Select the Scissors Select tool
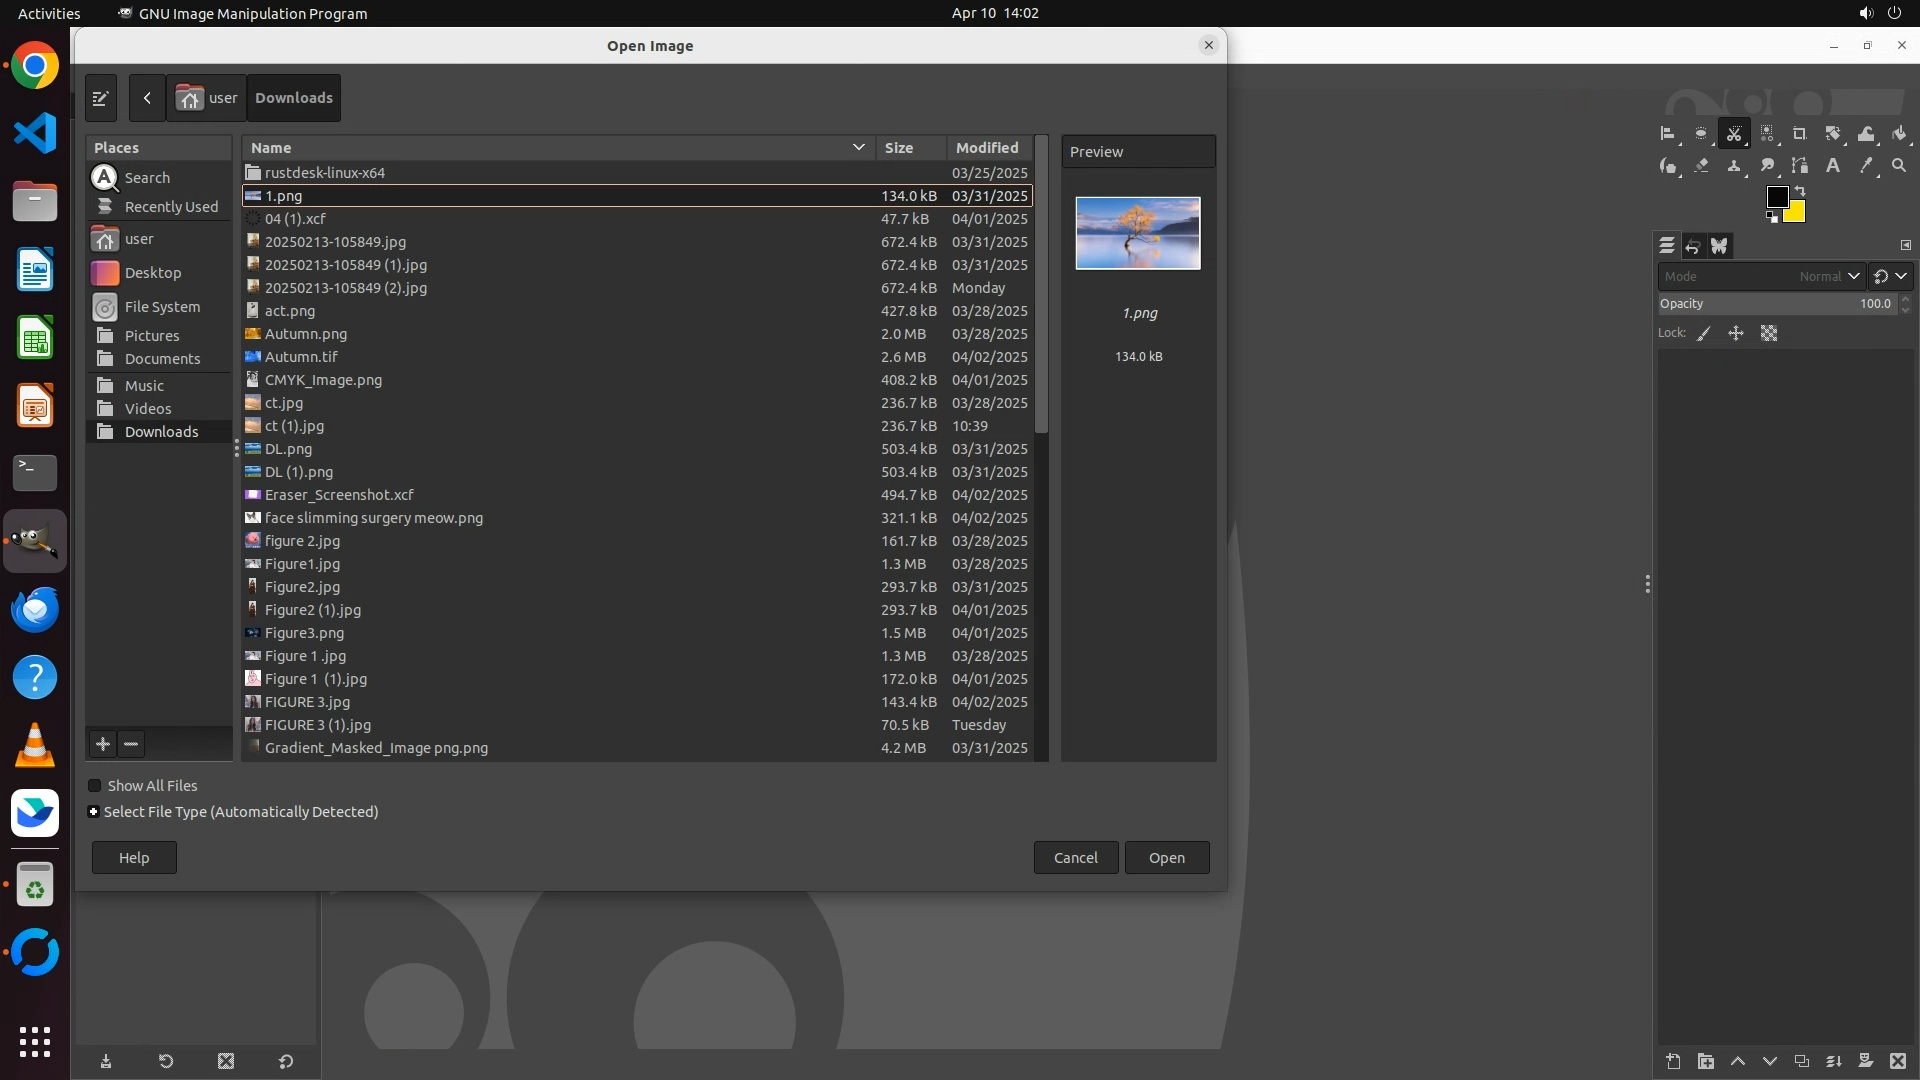 1734,134
